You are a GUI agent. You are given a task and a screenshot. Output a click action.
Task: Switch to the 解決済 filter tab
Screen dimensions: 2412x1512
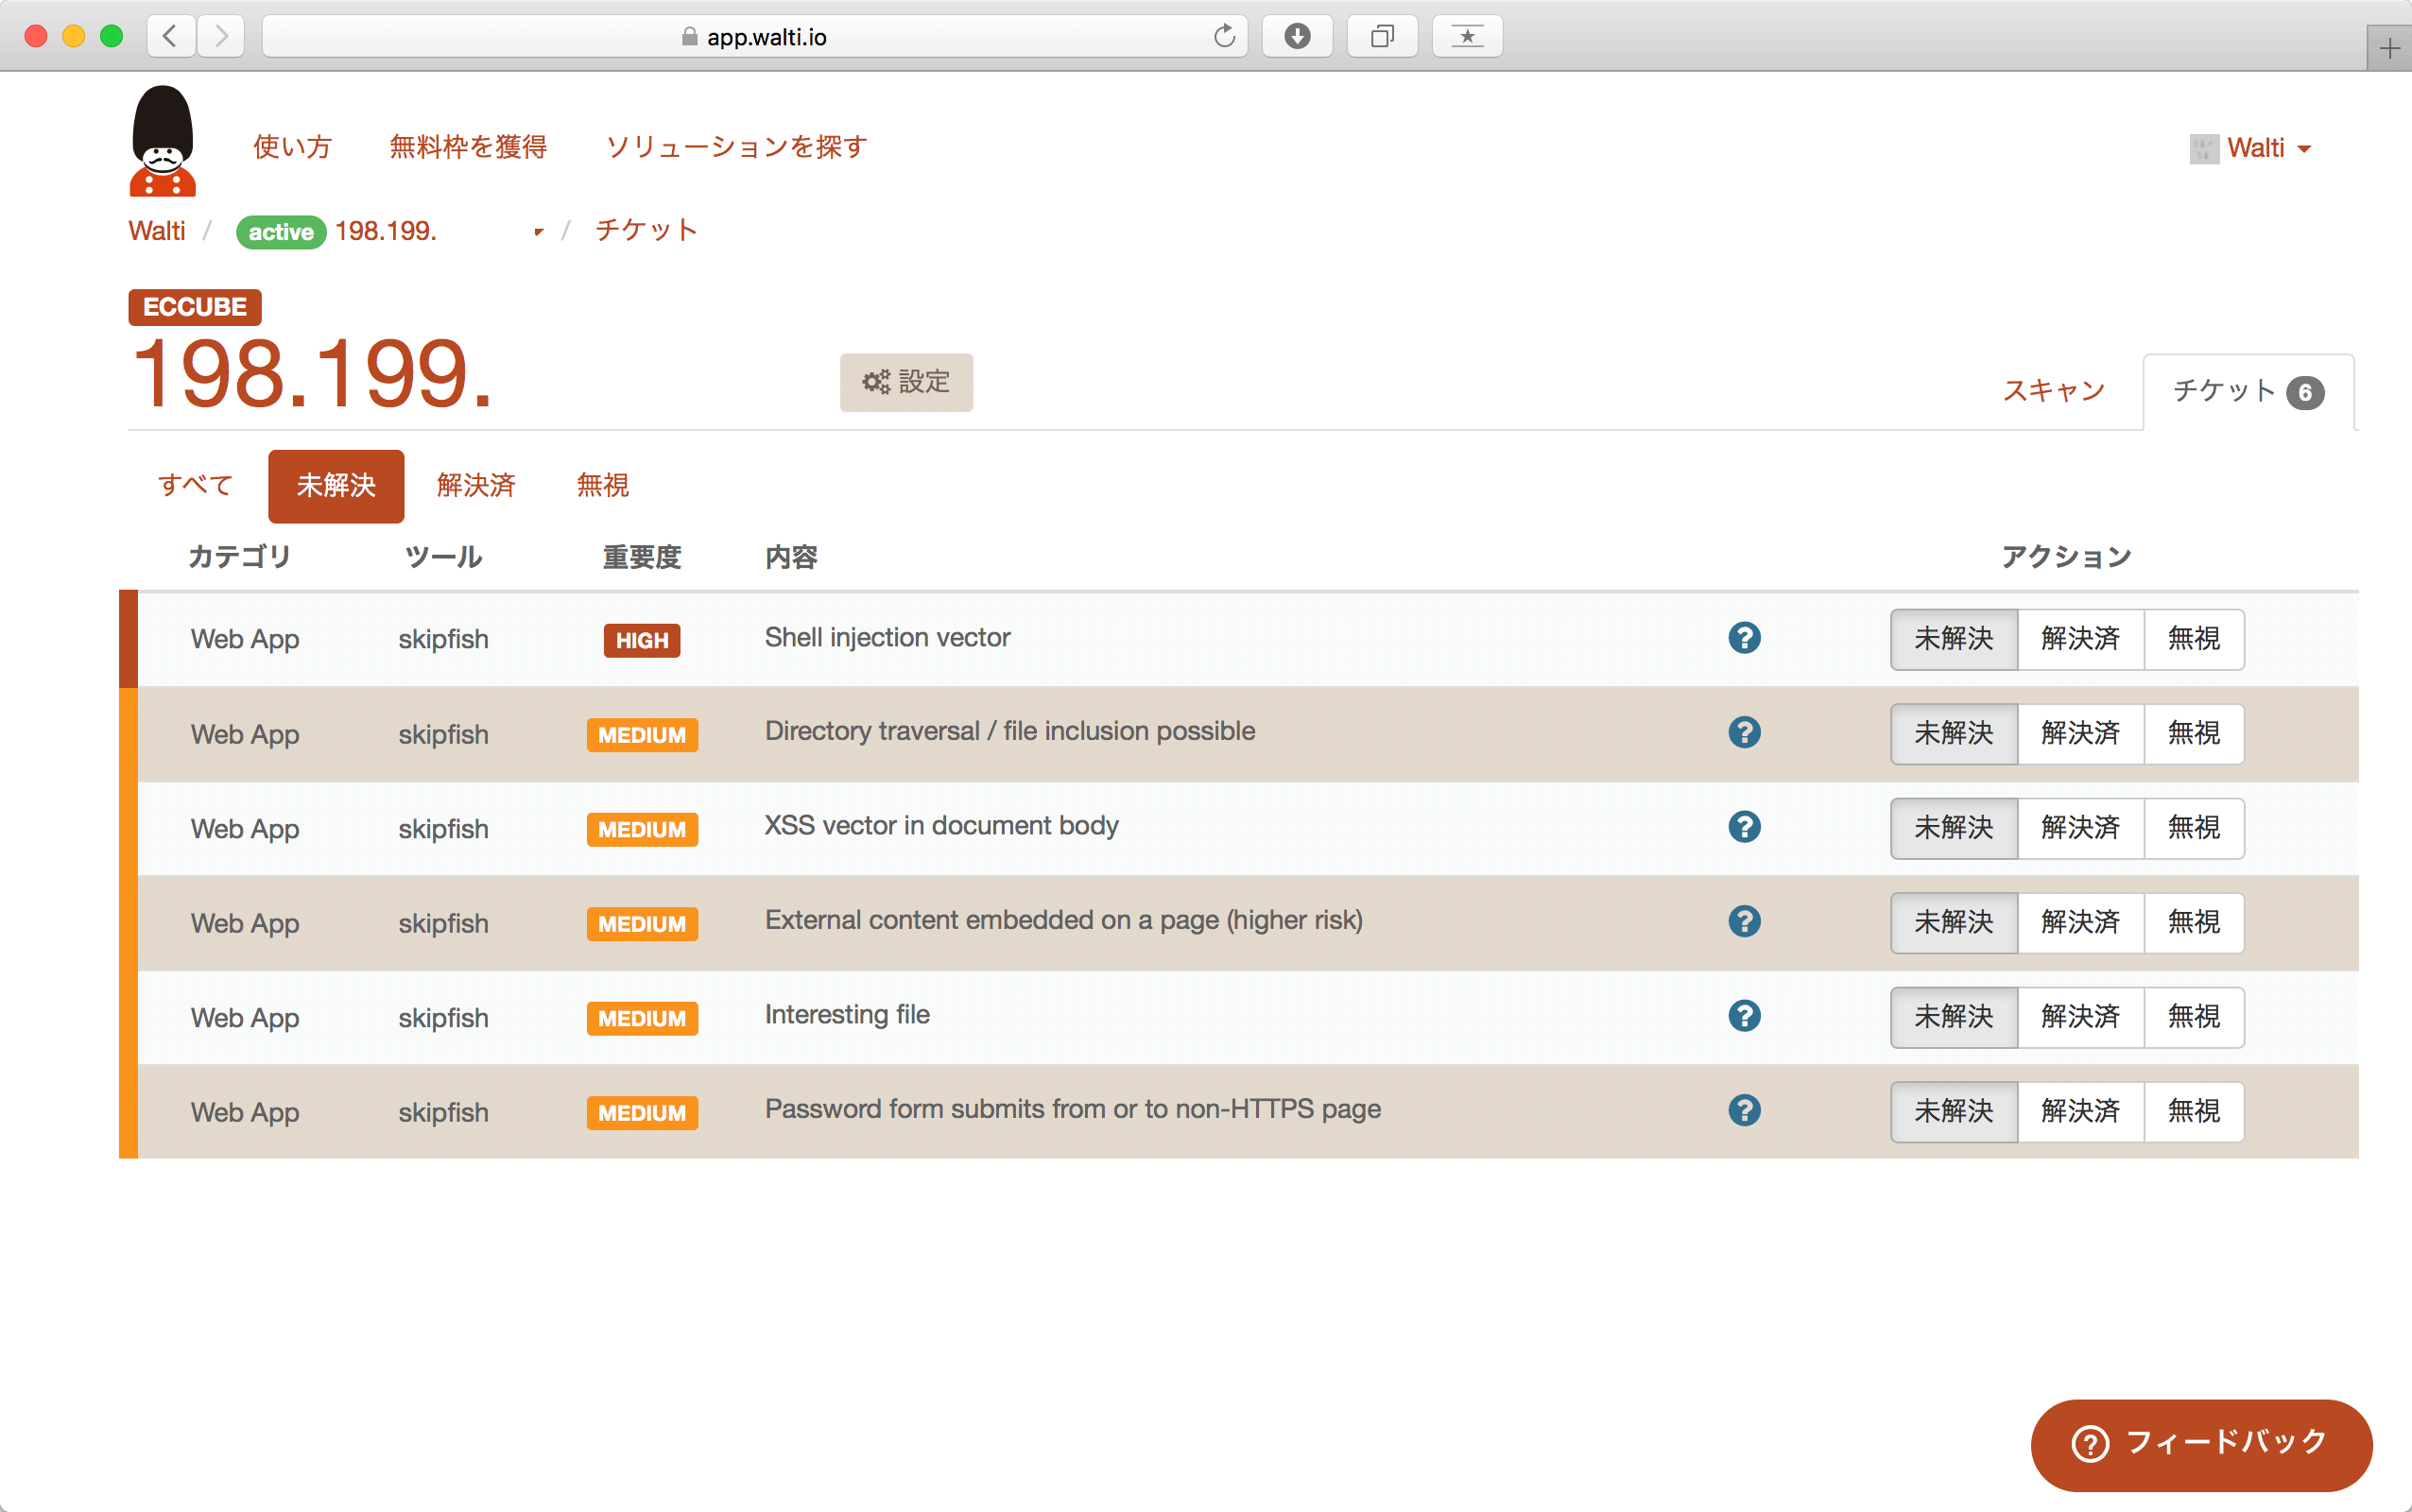pos(476,486)
